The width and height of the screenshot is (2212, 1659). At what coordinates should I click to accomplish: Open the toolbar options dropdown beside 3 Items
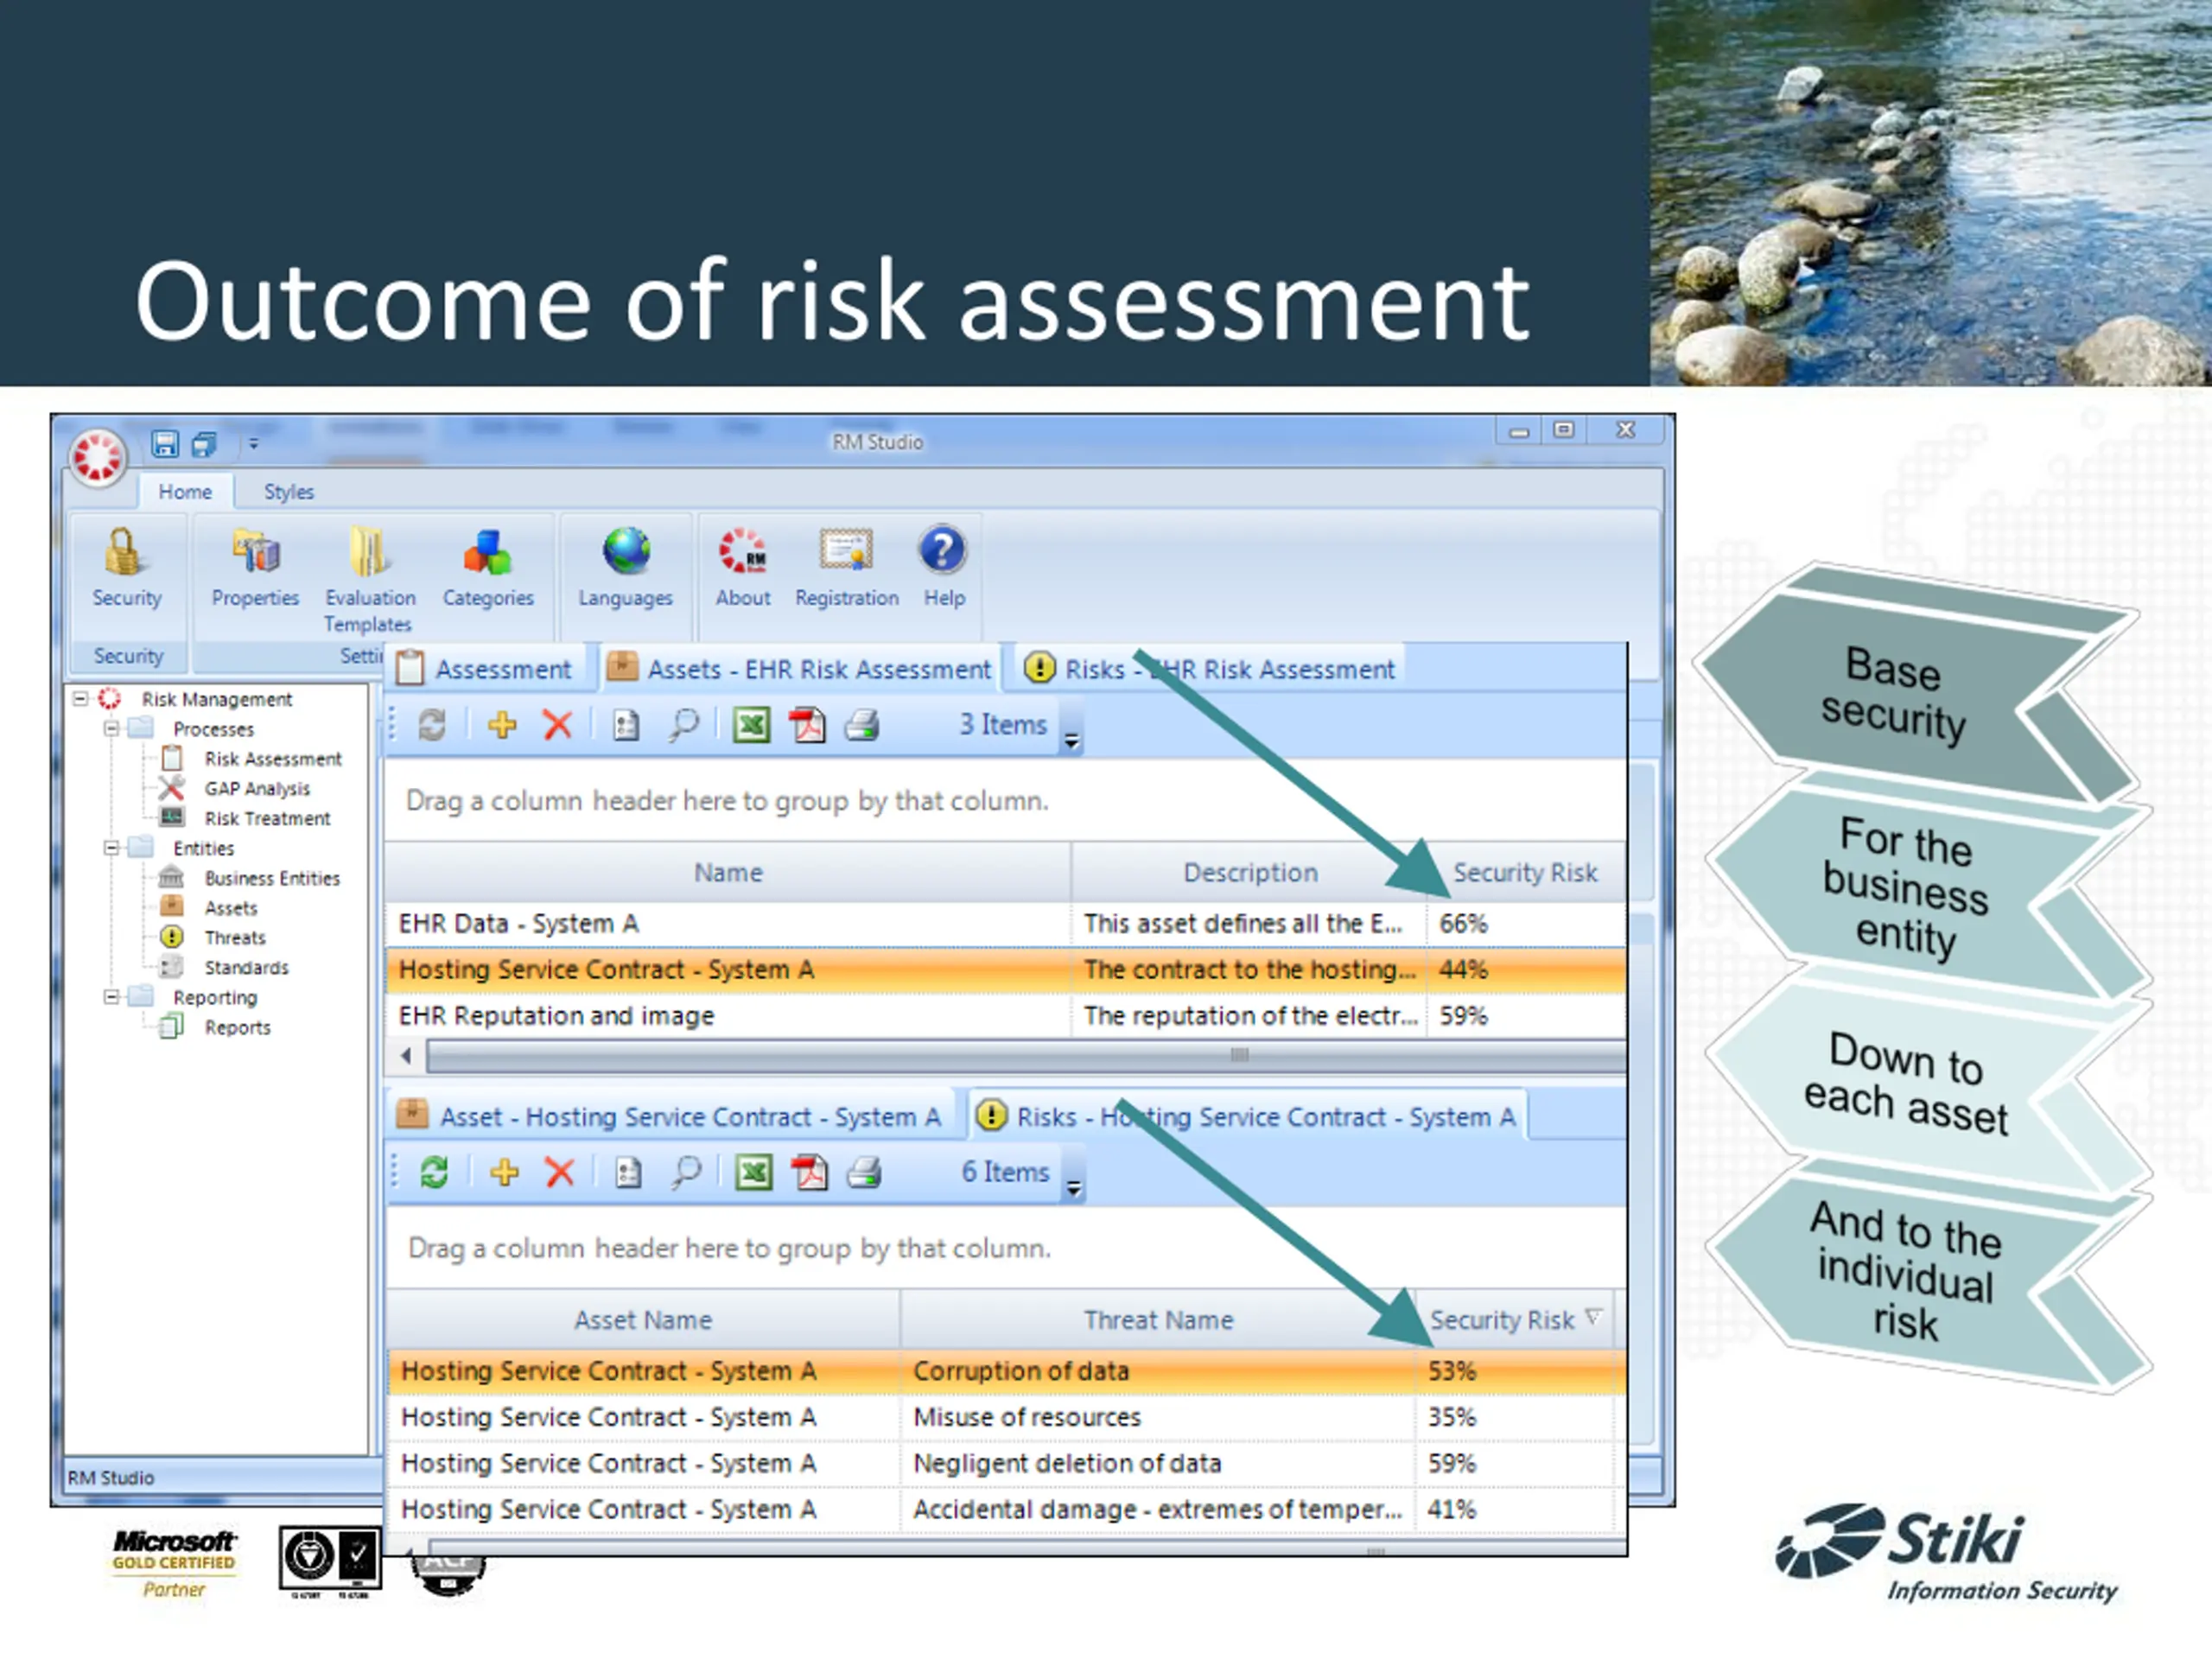point(1072,741)
